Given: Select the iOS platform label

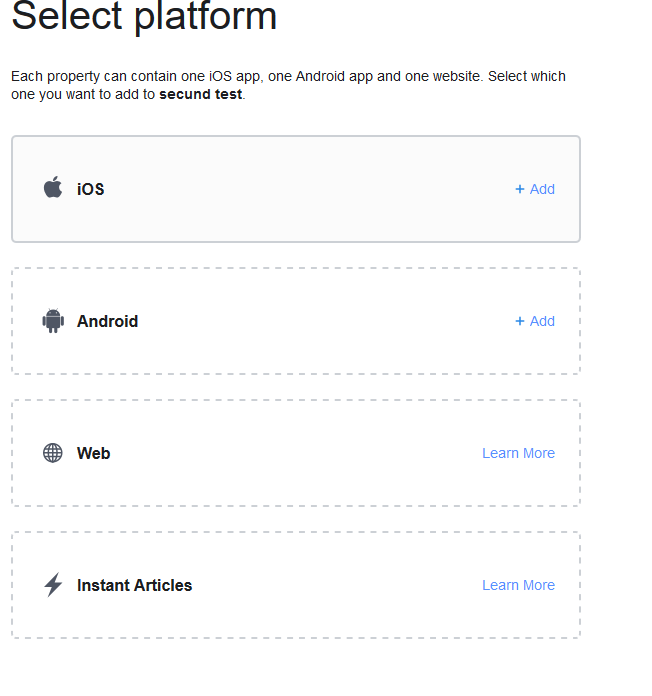Looking at the screenshot, I should point(91,189).
